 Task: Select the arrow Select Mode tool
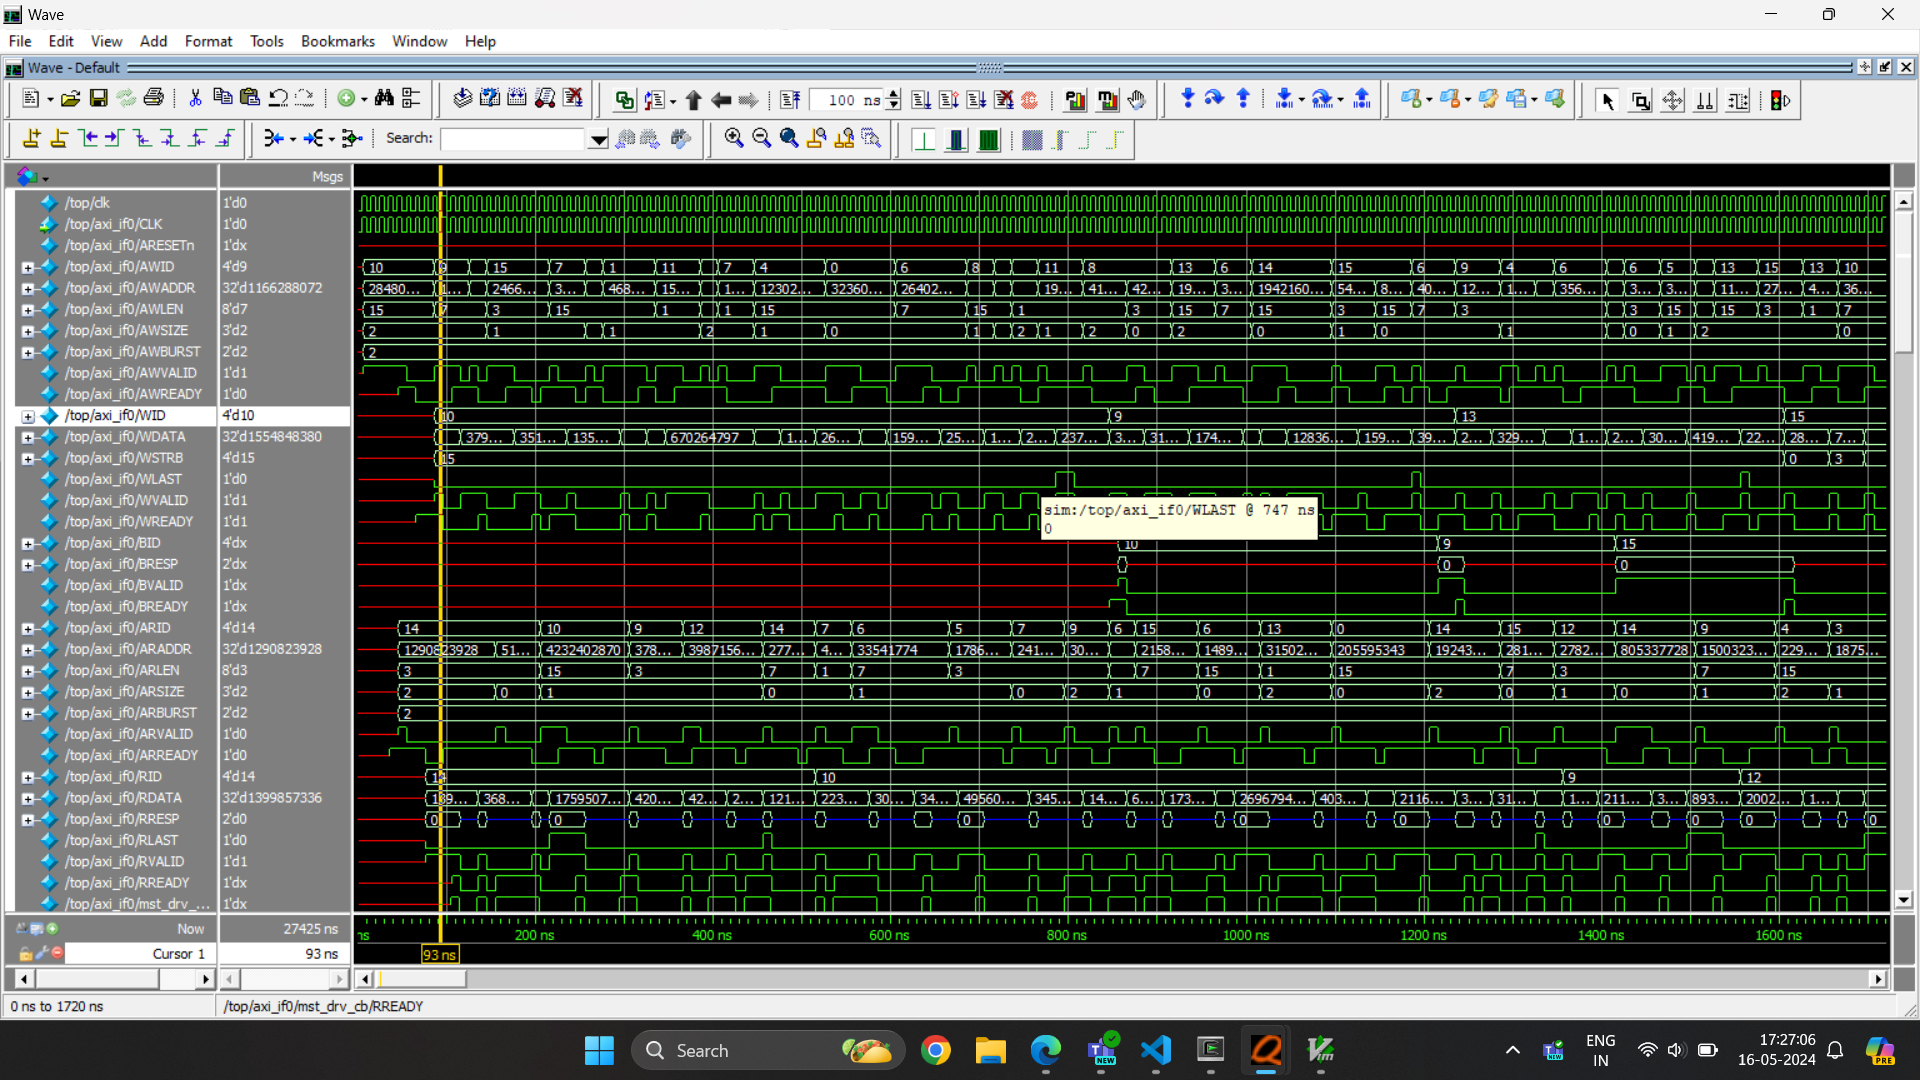tap(1607, 101)
